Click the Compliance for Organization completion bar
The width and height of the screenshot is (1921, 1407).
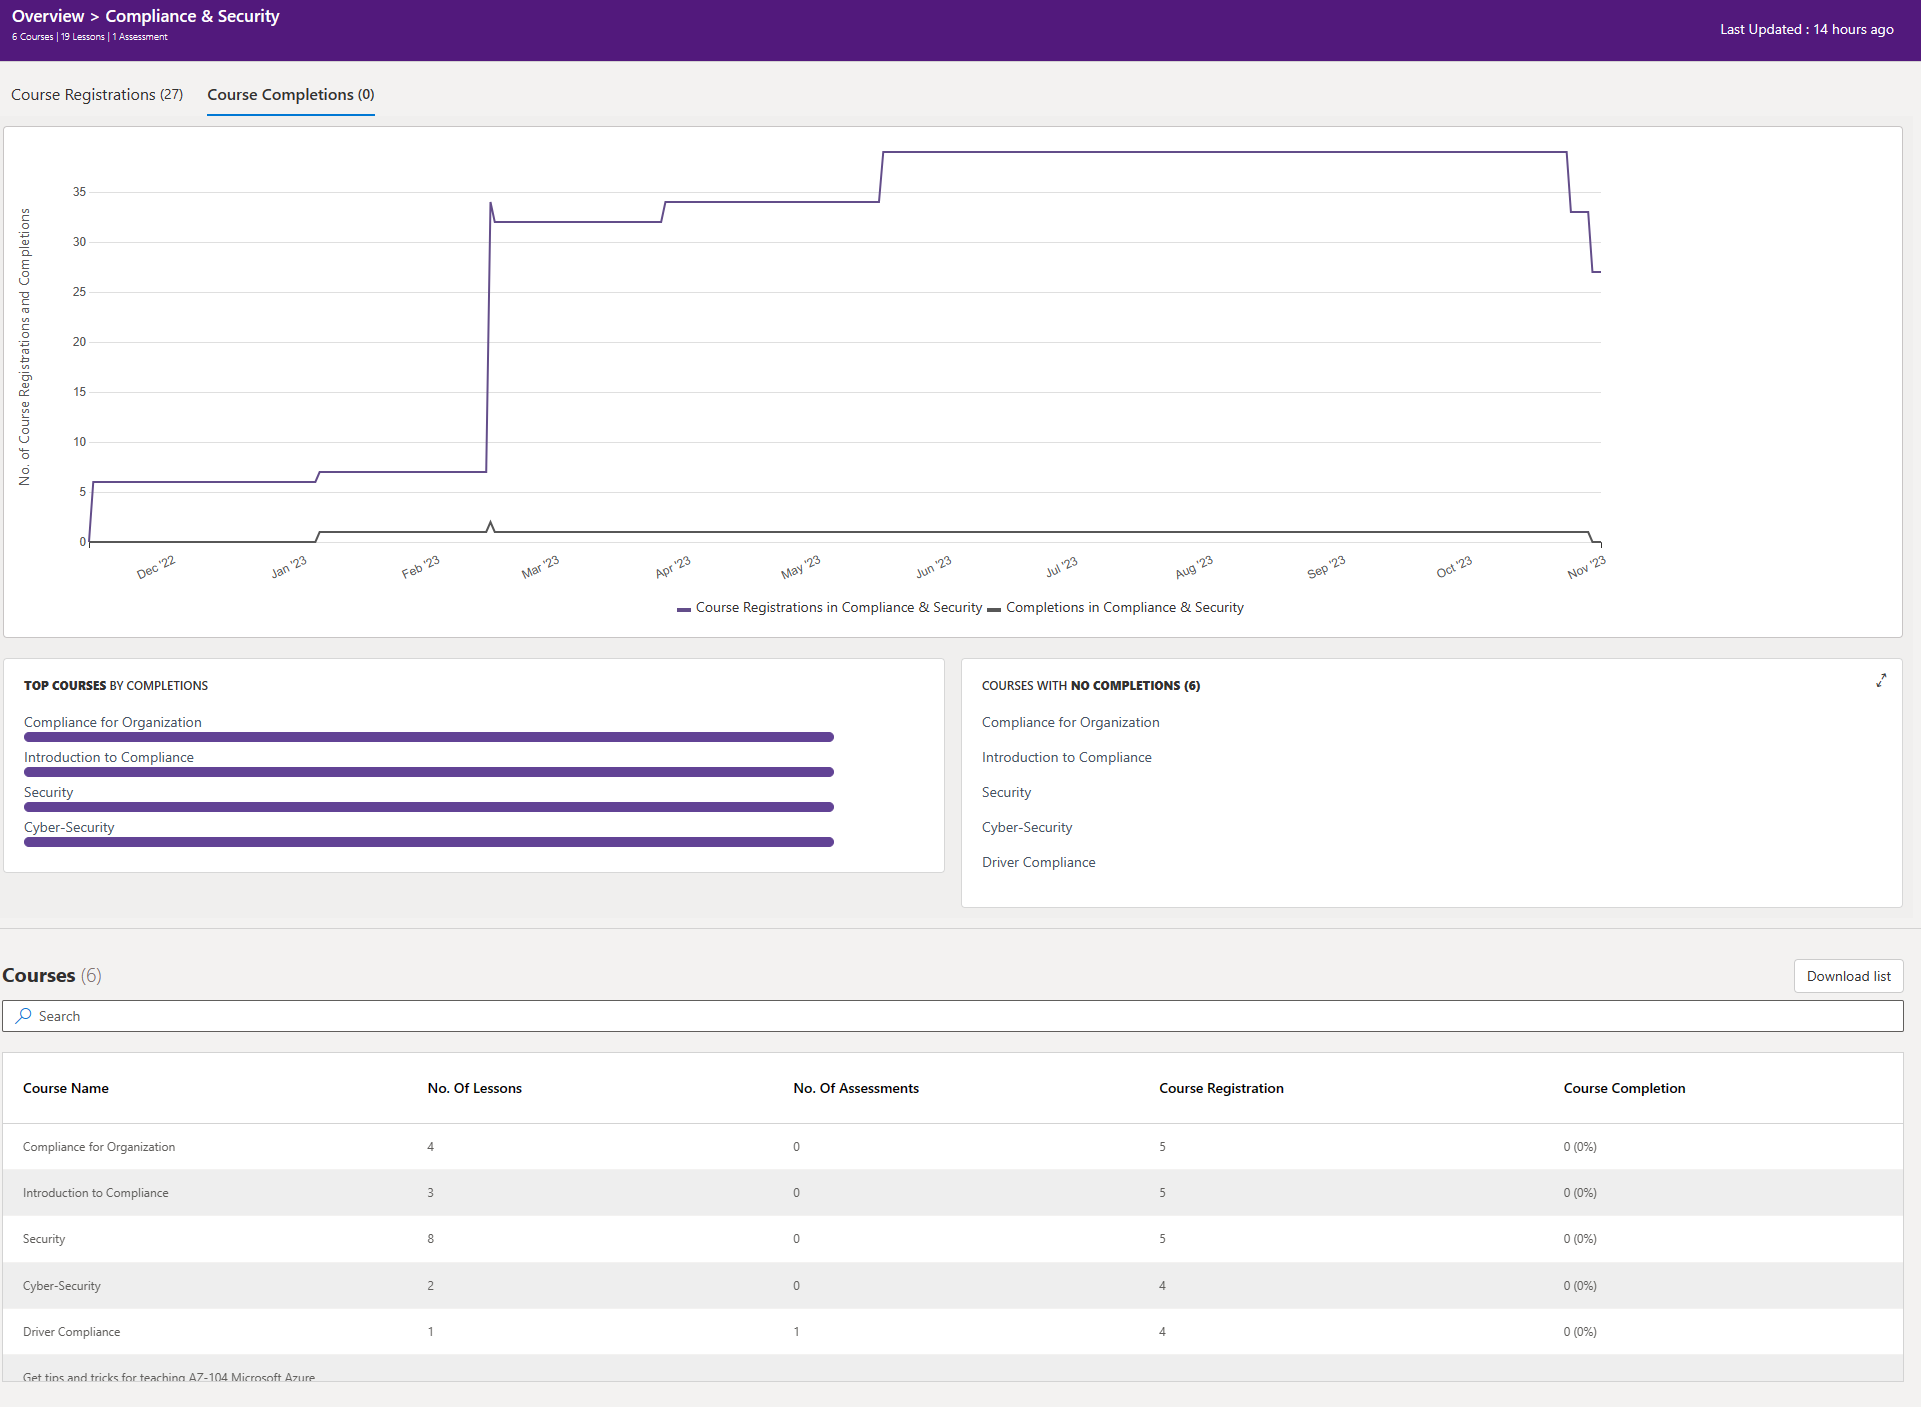(x=429, y=737)
